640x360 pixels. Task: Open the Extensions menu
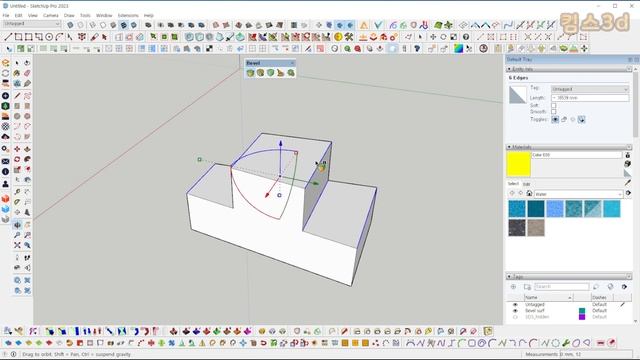coord(128,16)
